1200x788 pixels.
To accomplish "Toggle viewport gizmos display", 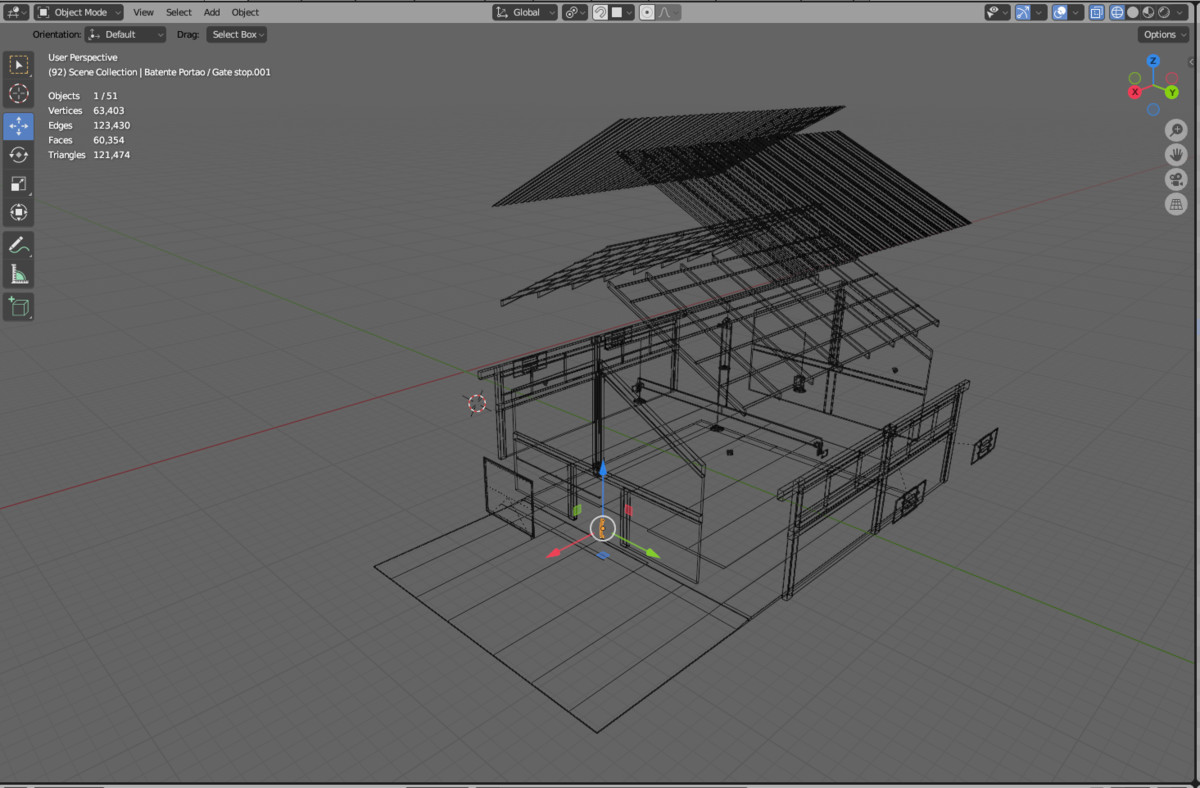I will (1022, 12).
